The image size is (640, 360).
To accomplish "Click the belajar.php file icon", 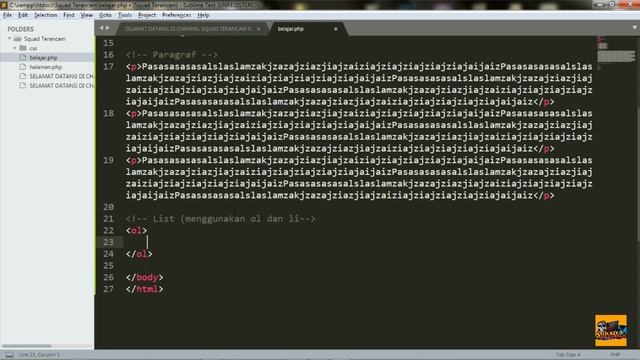I will [23, 58].
